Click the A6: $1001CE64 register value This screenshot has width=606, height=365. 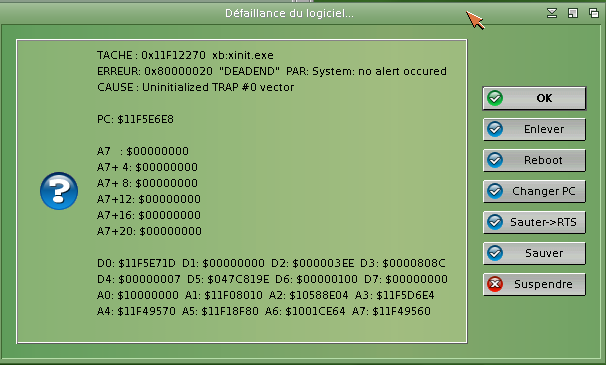point(305,312)
